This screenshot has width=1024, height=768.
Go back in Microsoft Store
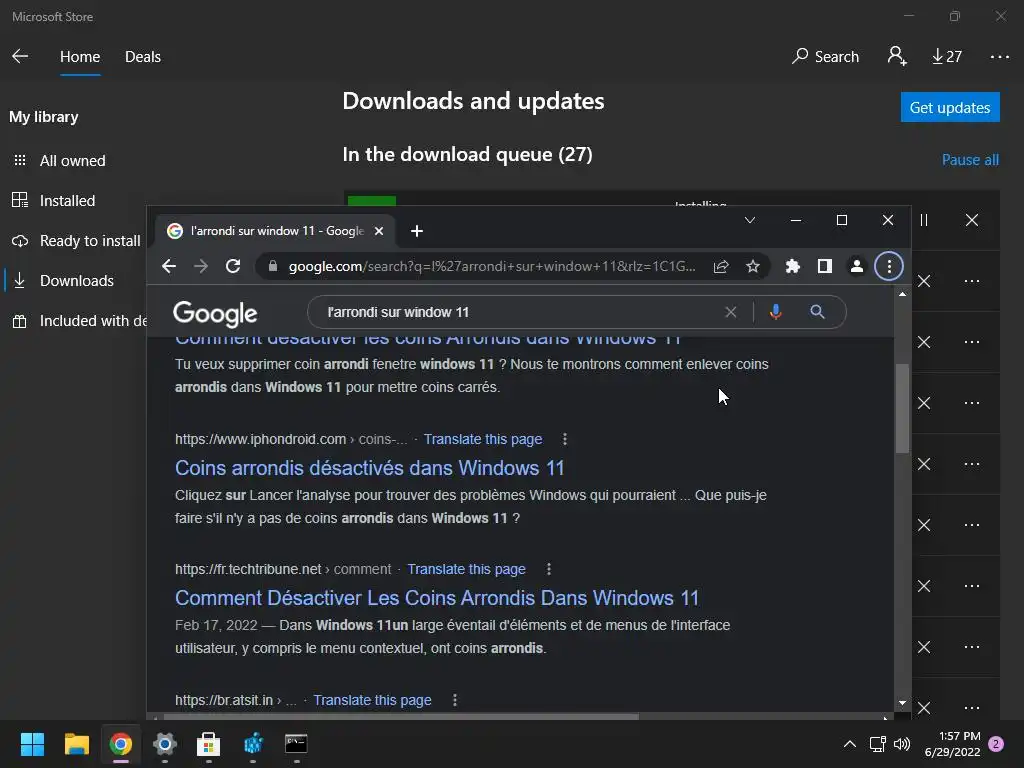pyautogui.click(x=20, y=56)
